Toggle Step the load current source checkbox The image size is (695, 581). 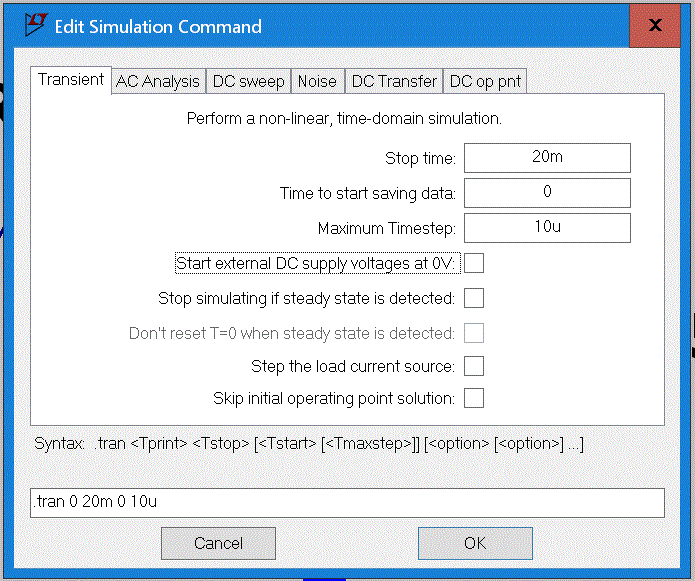point(474,366)
